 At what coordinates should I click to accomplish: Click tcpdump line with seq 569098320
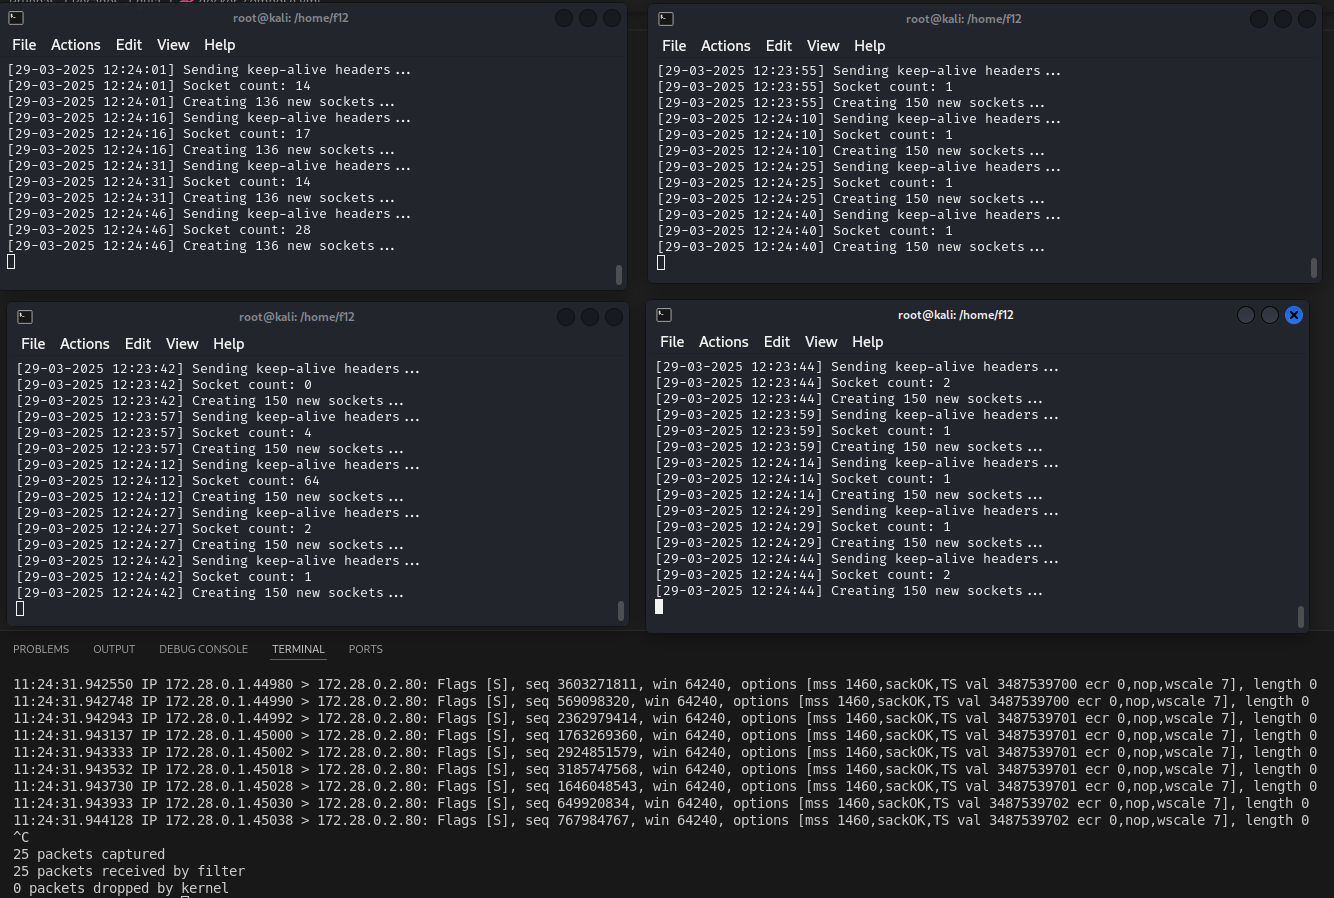tap(661, 701)
